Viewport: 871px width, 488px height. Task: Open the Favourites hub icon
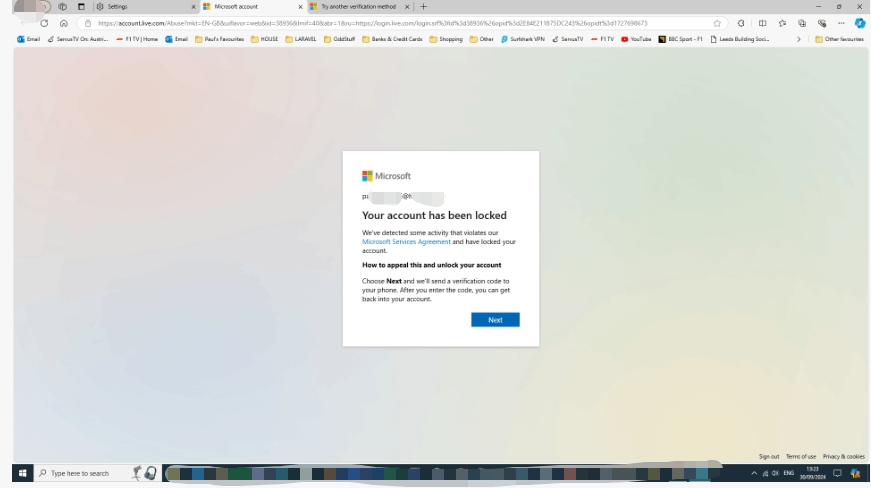pyautogui.click(x=782, y=23)
